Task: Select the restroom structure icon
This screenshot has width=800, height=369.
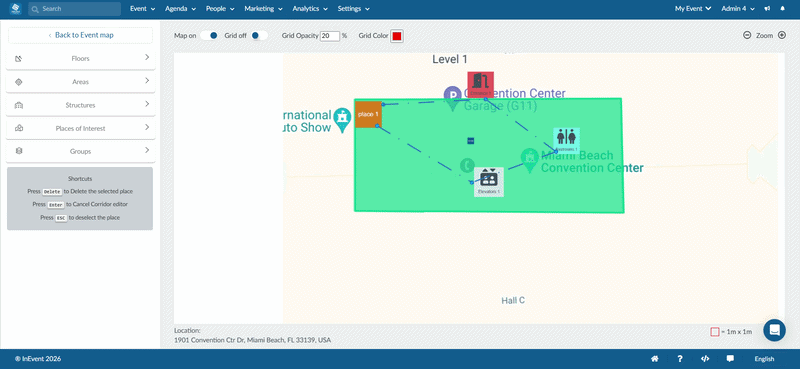Action: click(x=566, y=140)
